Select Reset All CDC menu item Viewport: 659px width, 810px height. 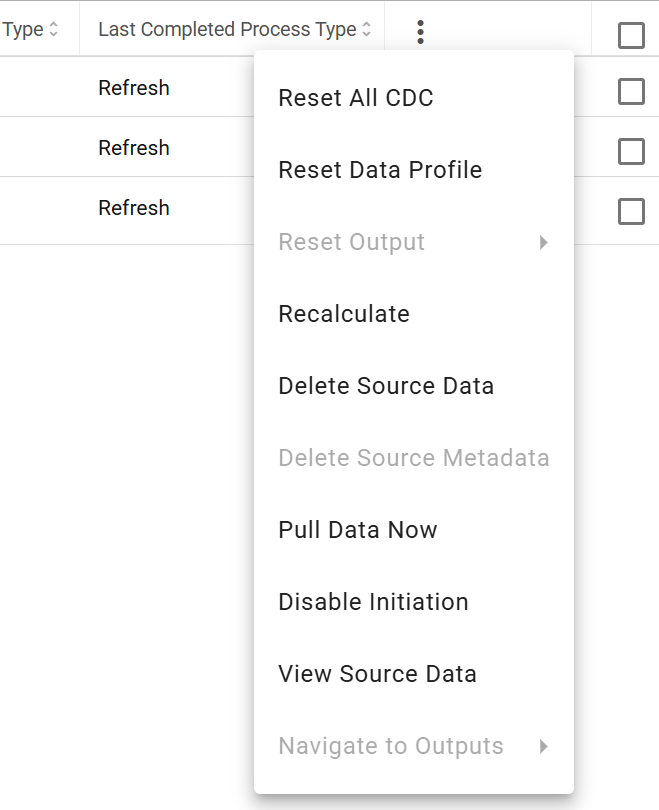414,98
